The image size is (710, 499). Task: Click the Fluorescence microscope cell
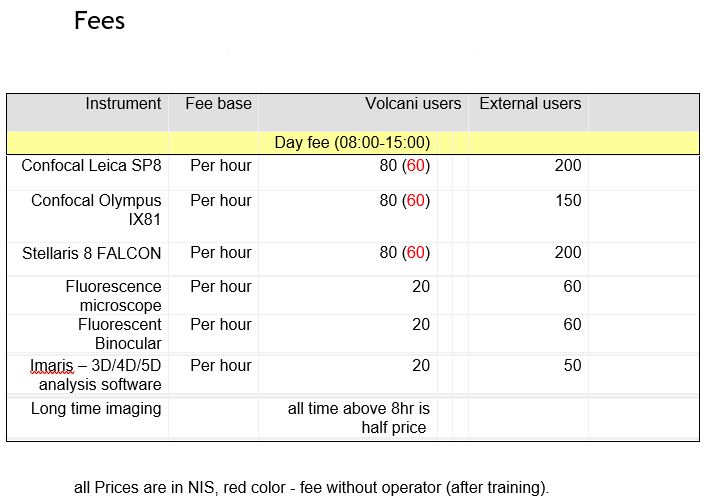(113, 295)
